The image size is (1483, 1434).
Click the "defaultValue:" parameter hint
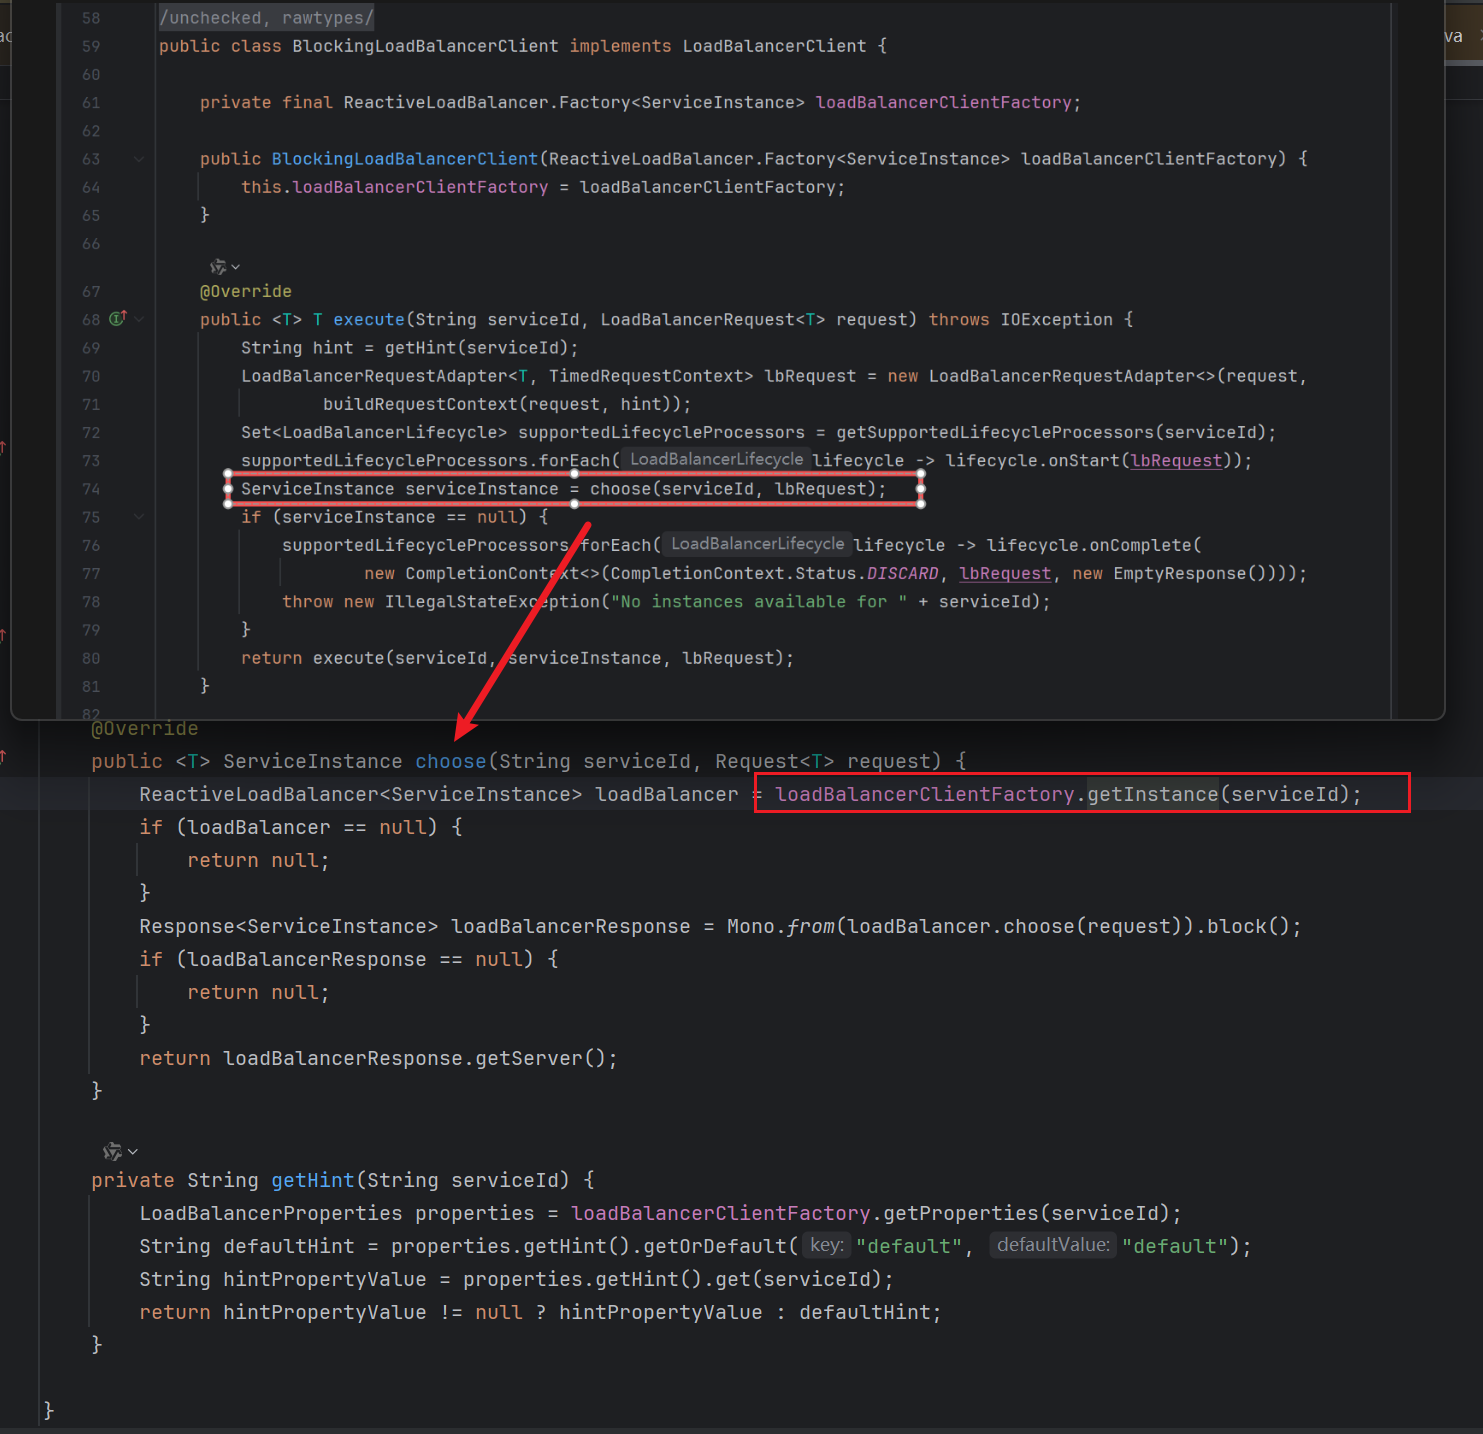(x=1053, y=1245)
